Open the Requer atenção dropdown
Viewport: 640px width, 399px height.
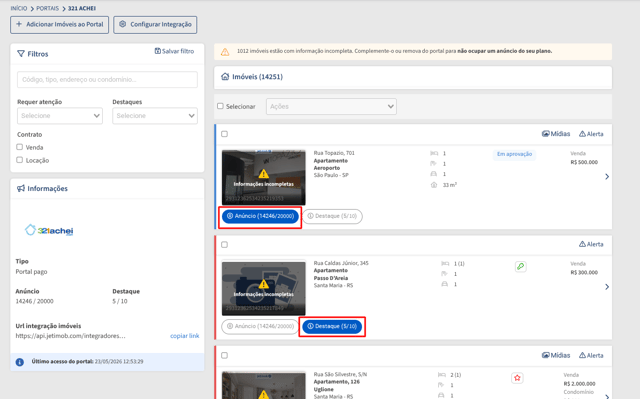pyautogui.click(x=60, y=116)
